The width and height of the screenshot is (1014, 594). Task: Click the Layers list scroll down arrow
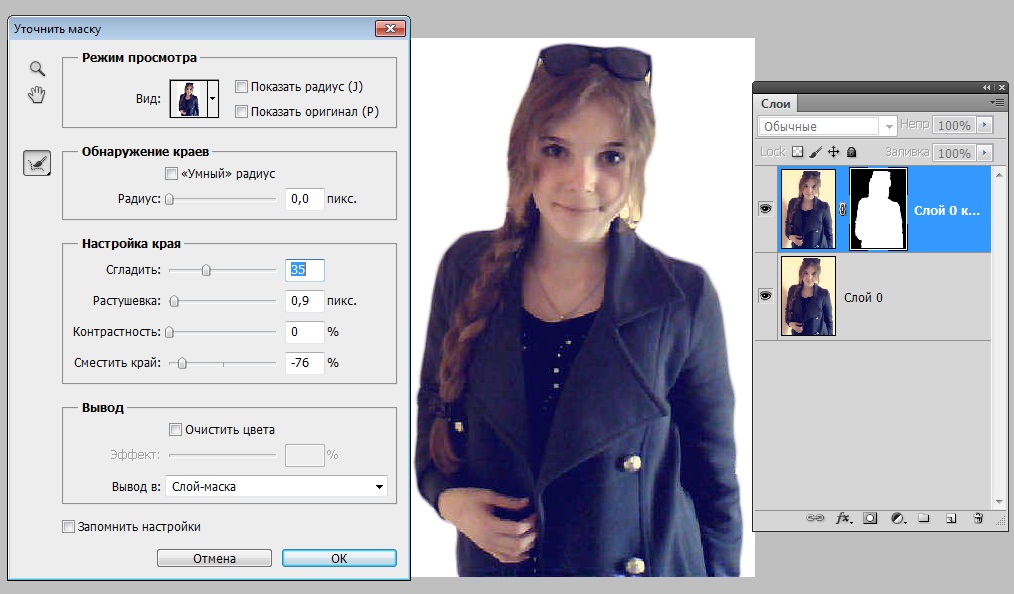(999, 502)
